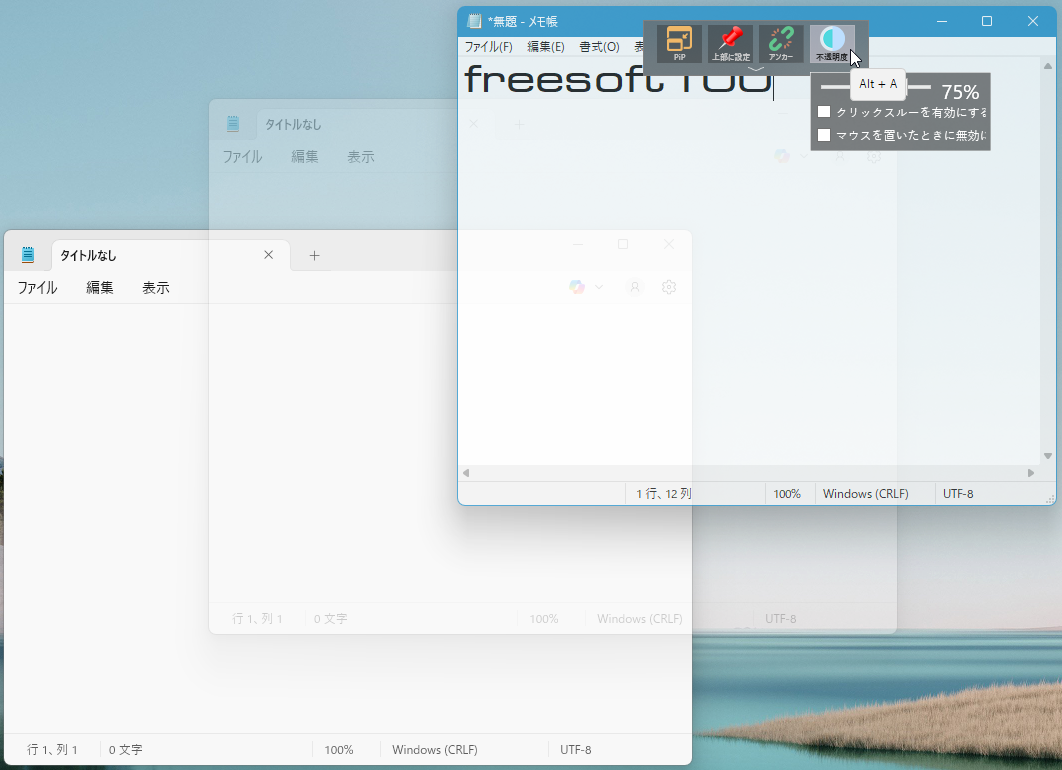Click 100% zoom in the メモ帳 status bar
Screen dimensions: 1062x770
[787, 494]
